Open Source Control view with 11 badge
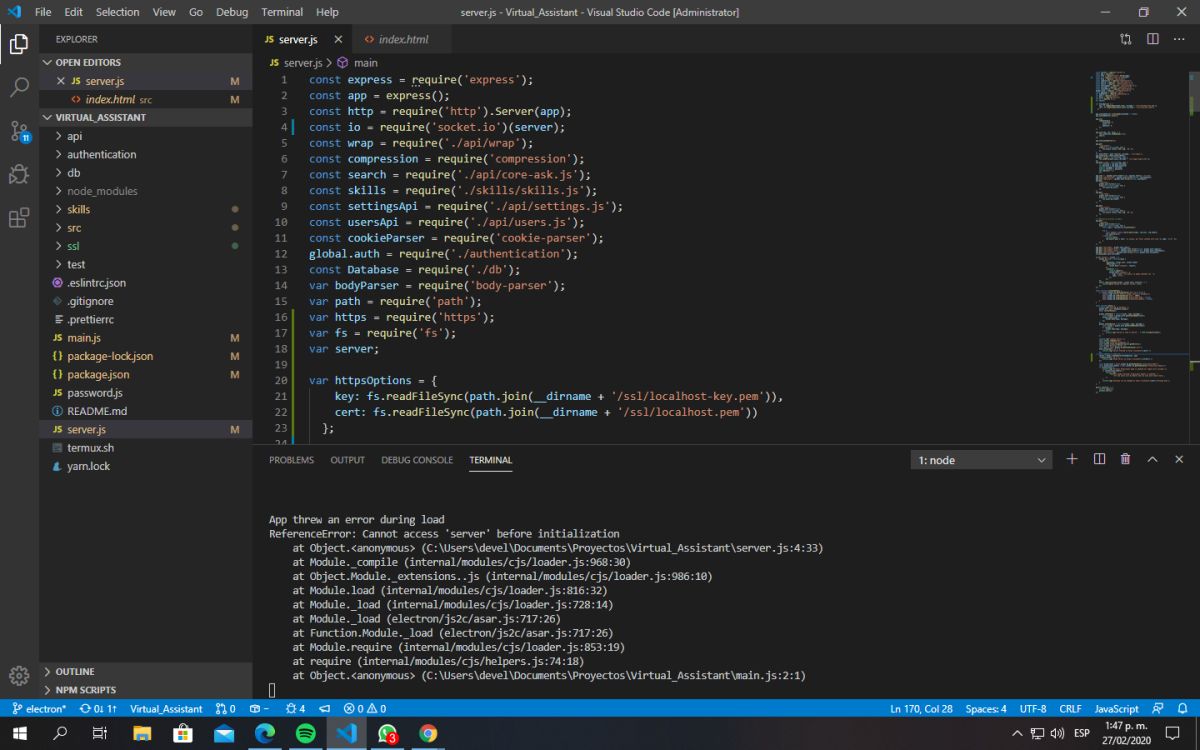Screen dimensions: 1200x750 click(x=19, y=131)
